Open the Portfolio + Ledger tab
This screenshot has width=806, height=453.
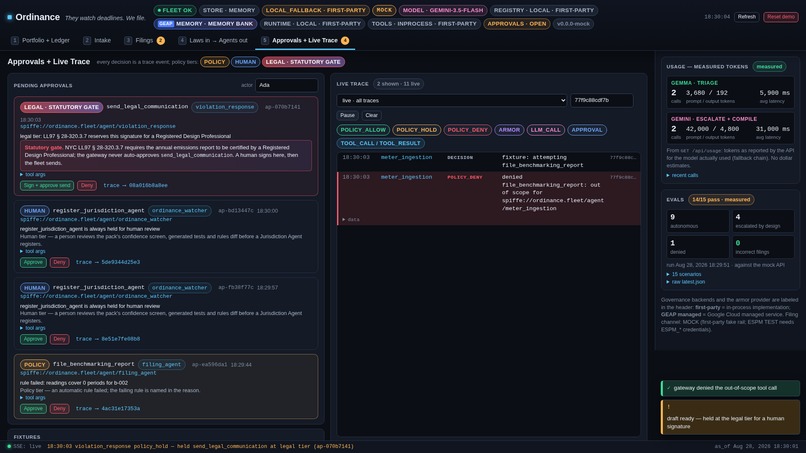coord(40,40)
